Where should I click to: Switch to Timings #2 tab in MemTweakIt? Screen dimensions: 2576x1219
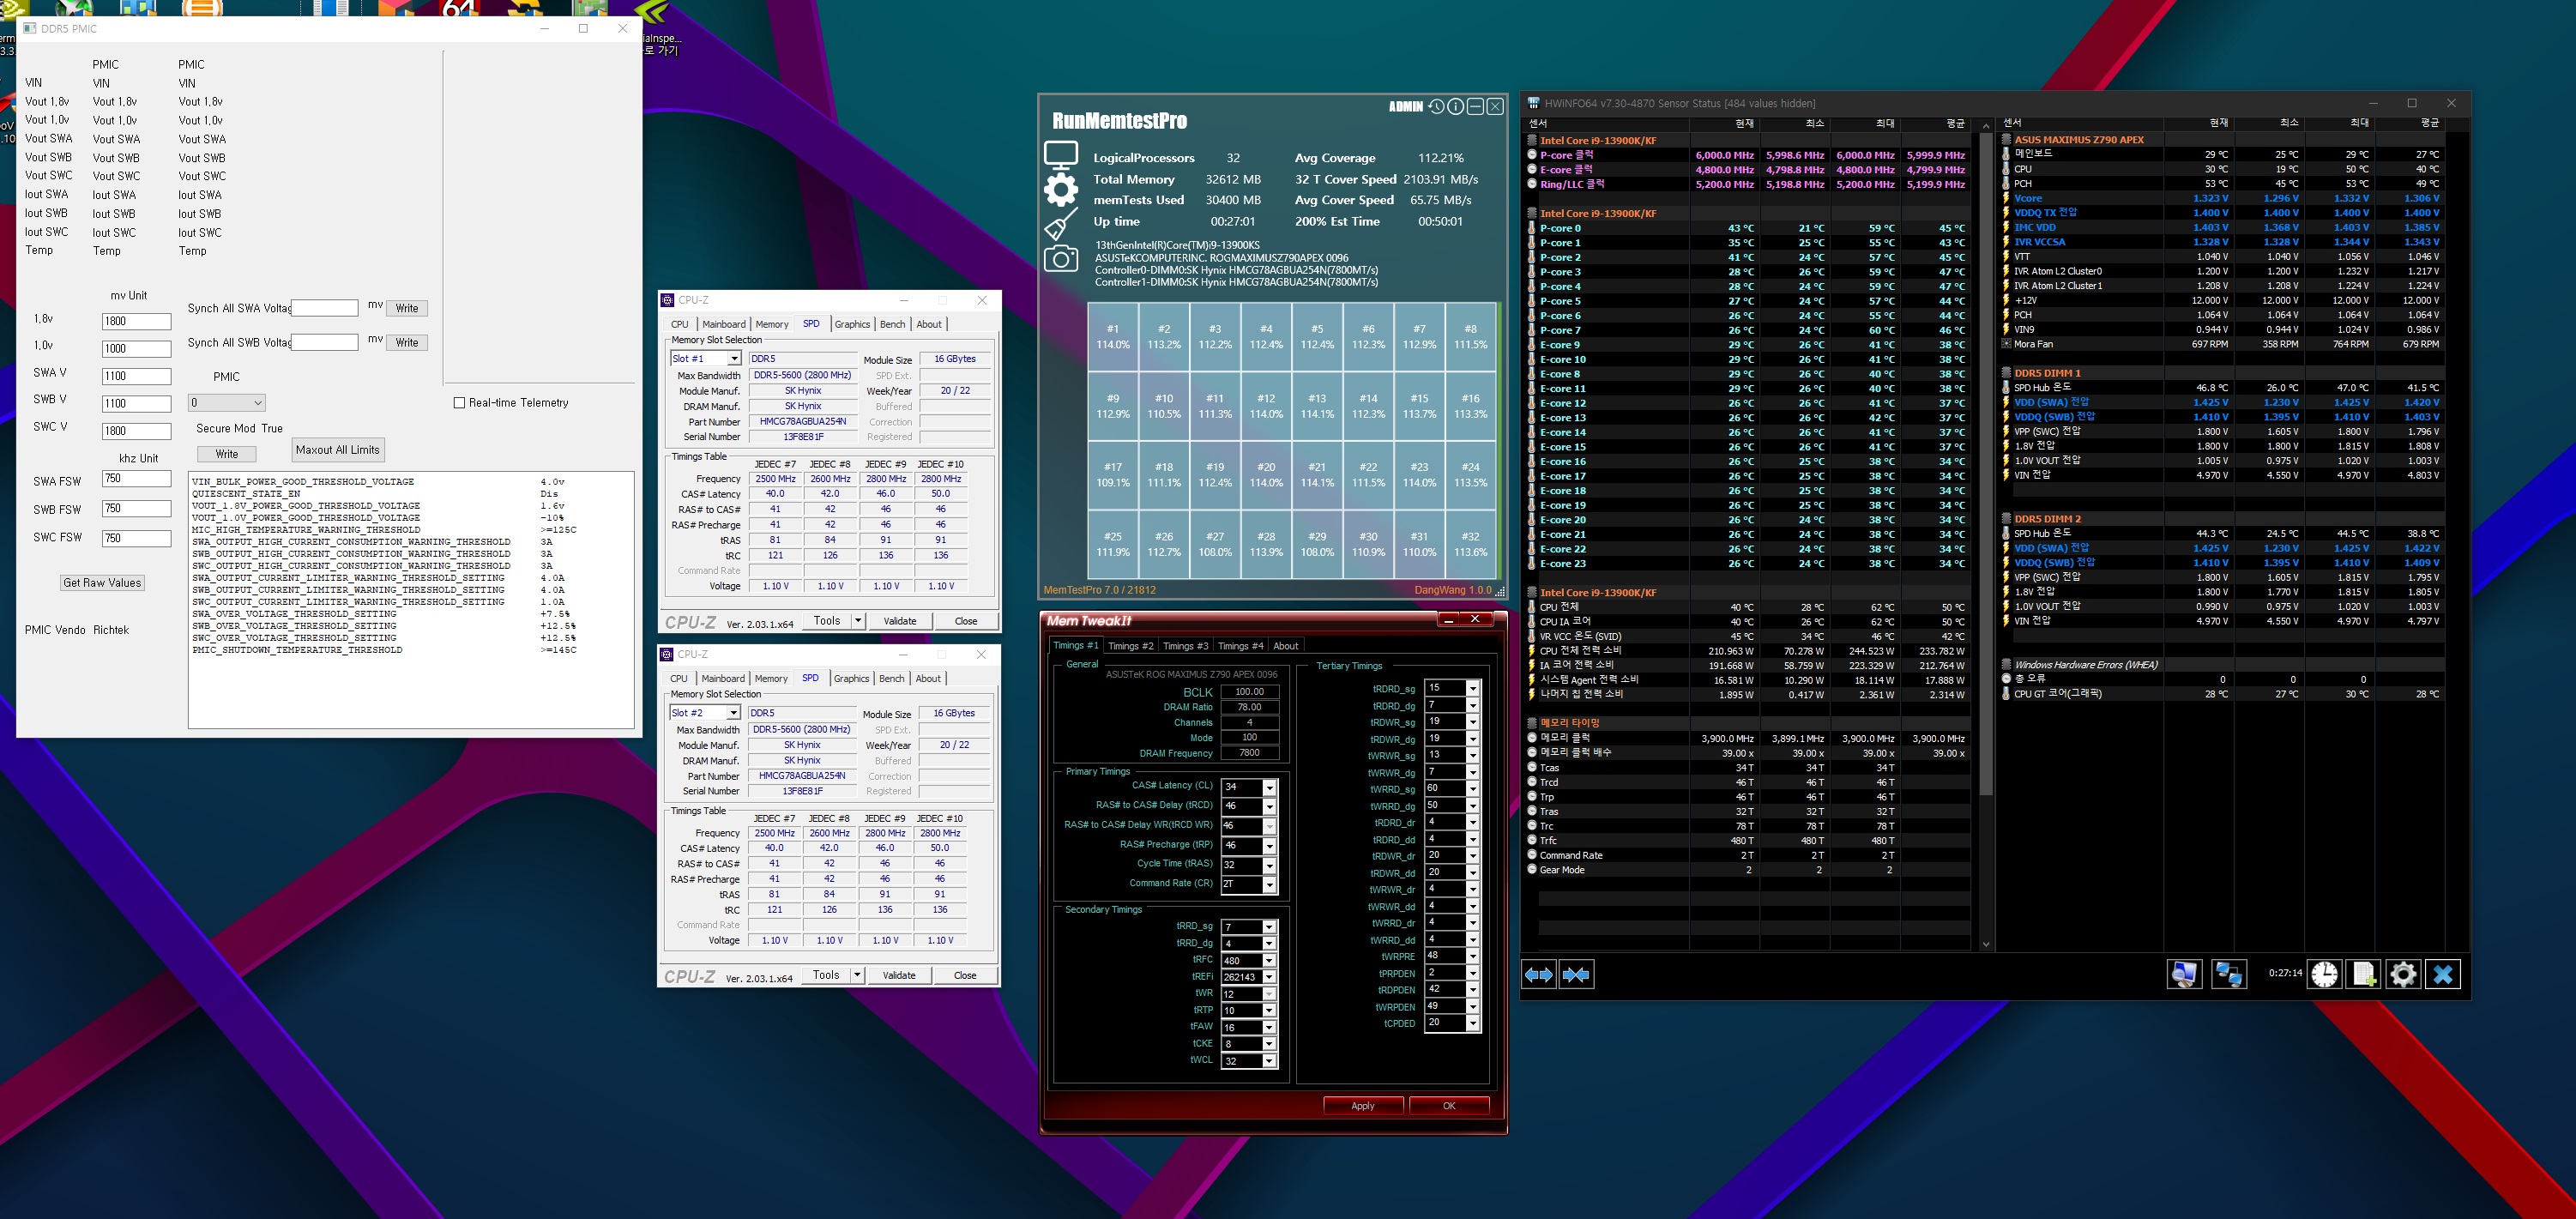click(1130, 646)
